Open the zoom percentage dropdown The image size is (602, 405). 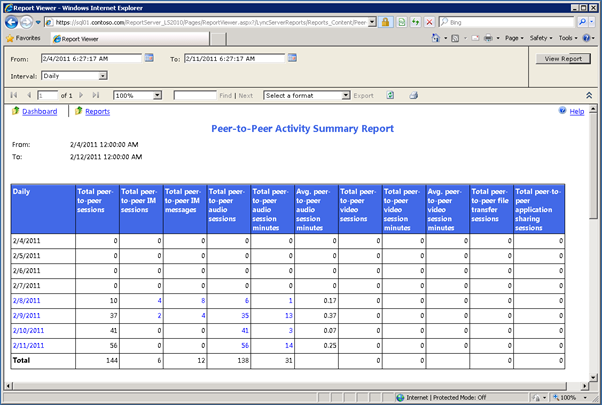coord(157,96)
